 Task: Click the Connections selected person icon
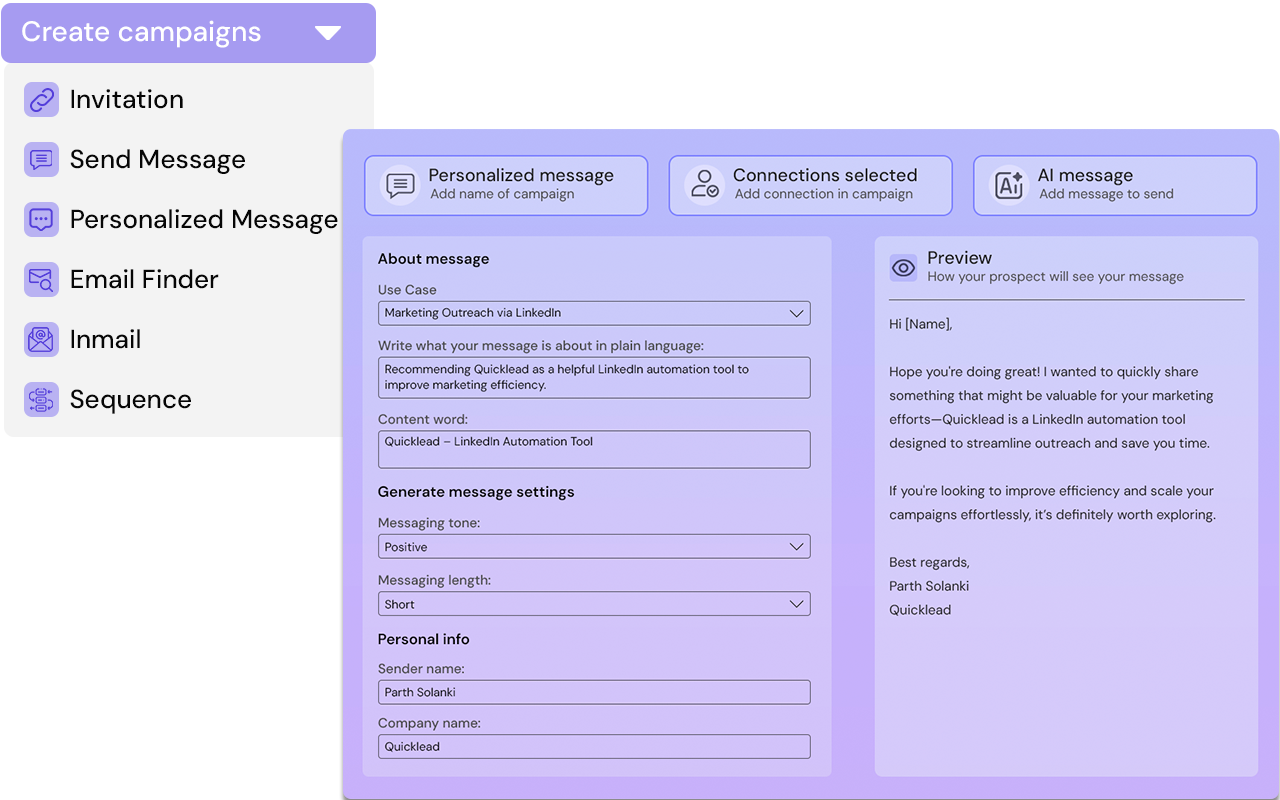pyautogui.click(x=705, y=185)
